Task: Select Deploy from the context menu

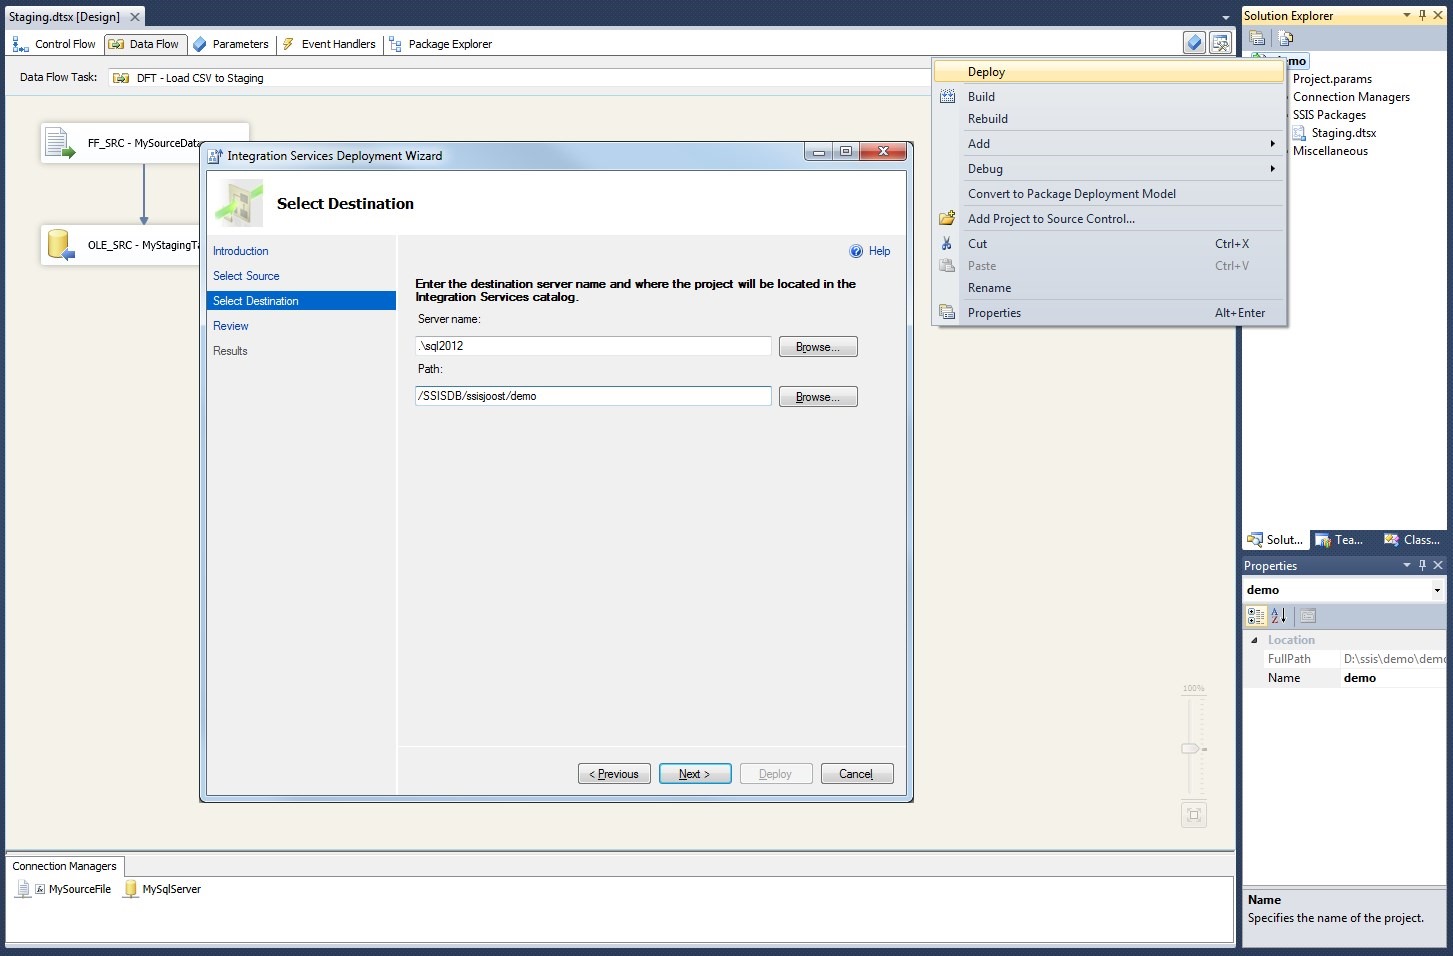Action: (x=1108, y=71)
